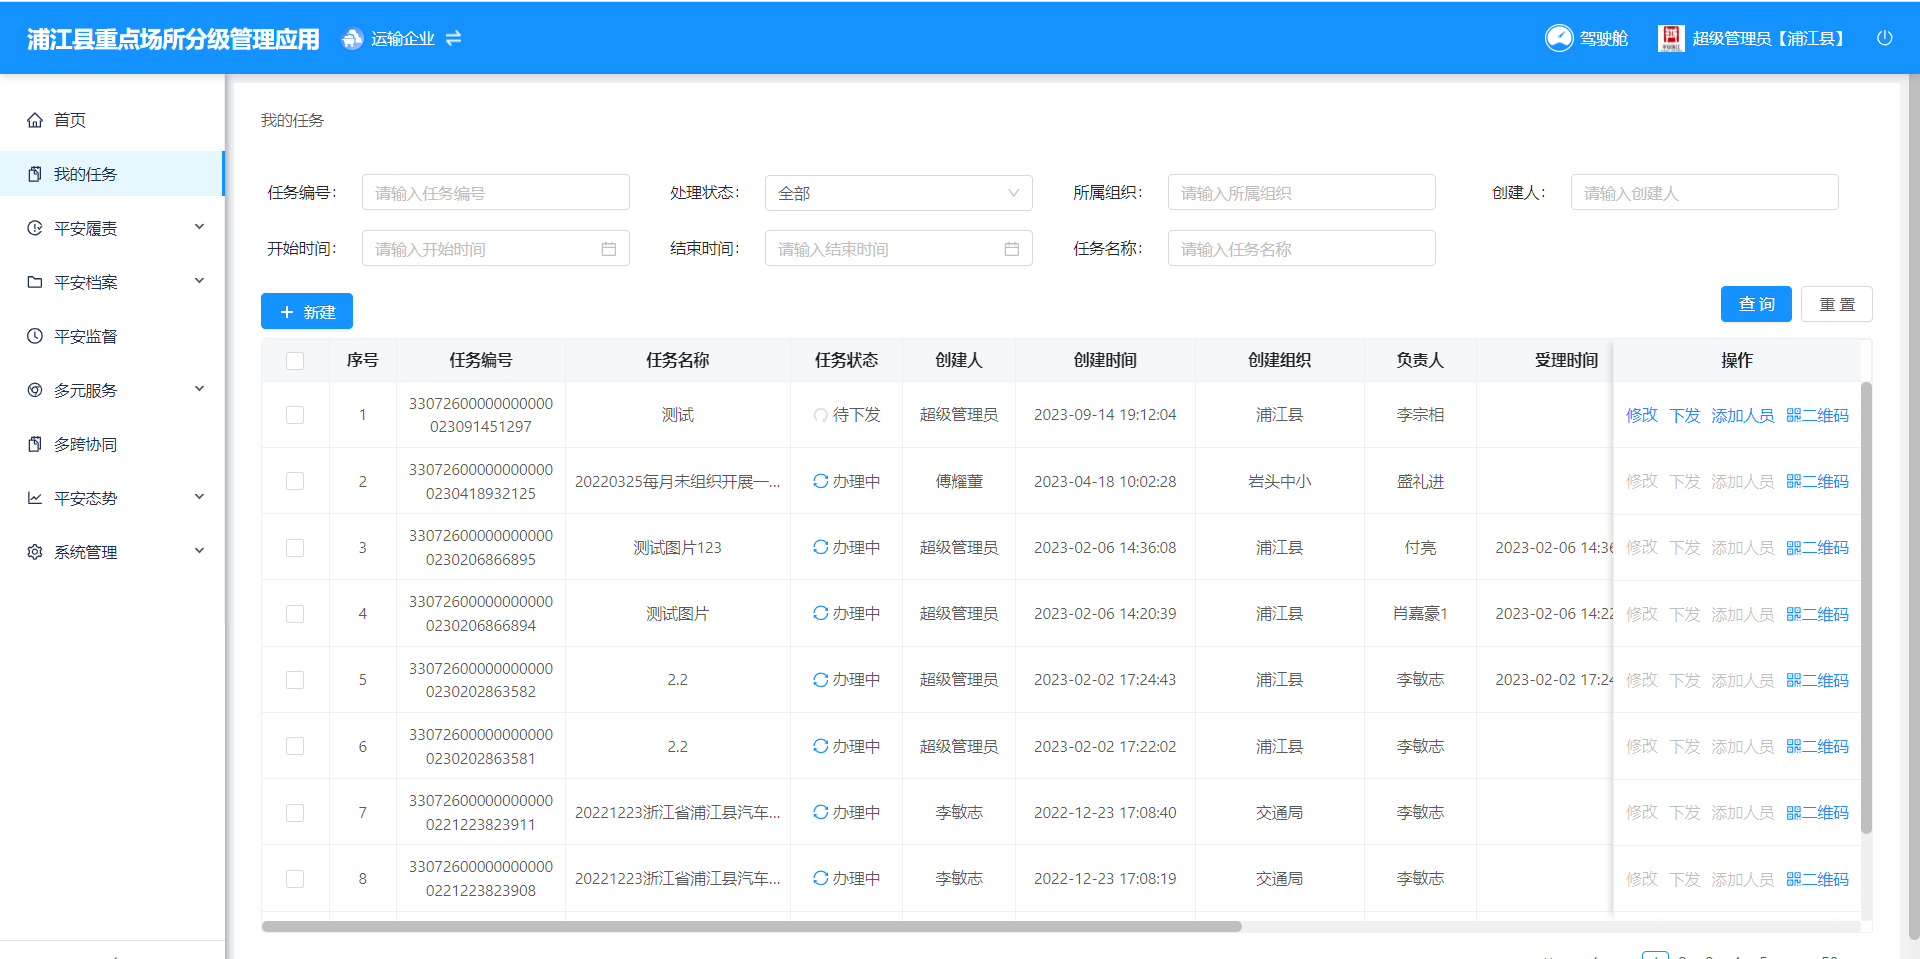Click task name 20220325每月未组织开展一...
The height and width of the screenshot is (959, 1920).
(677, 481)
